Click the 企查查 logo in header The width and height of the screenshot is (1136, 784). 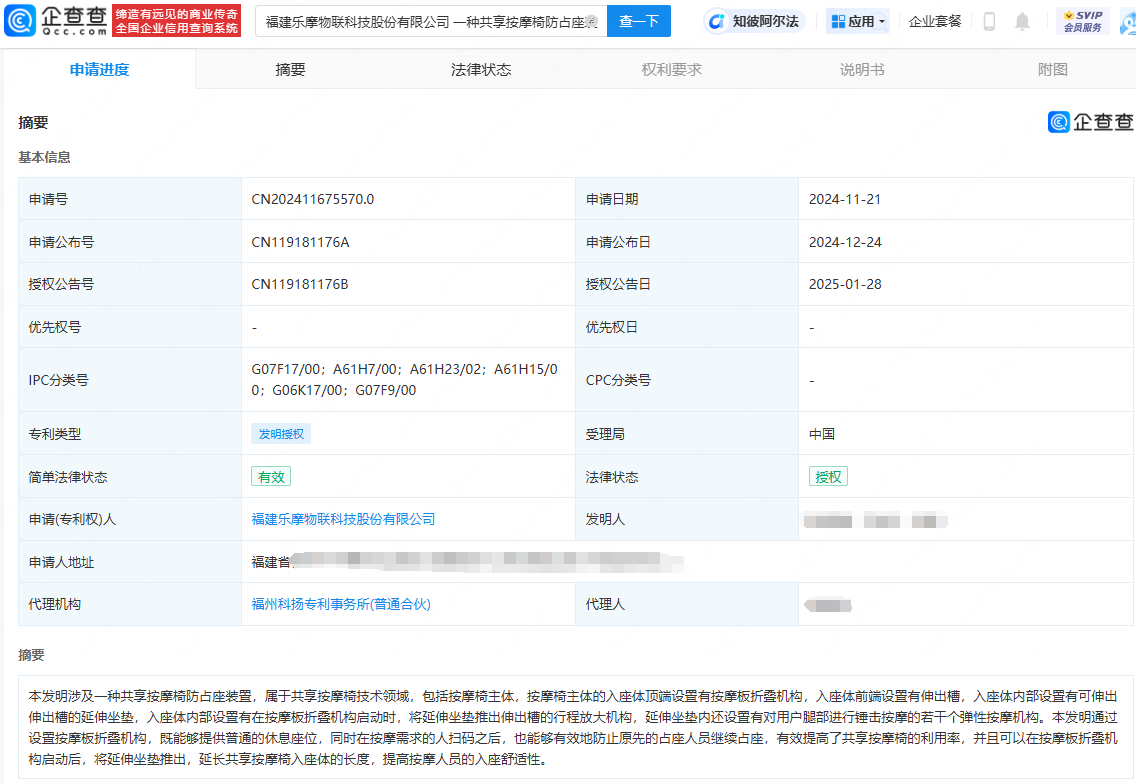pos(57,20)
